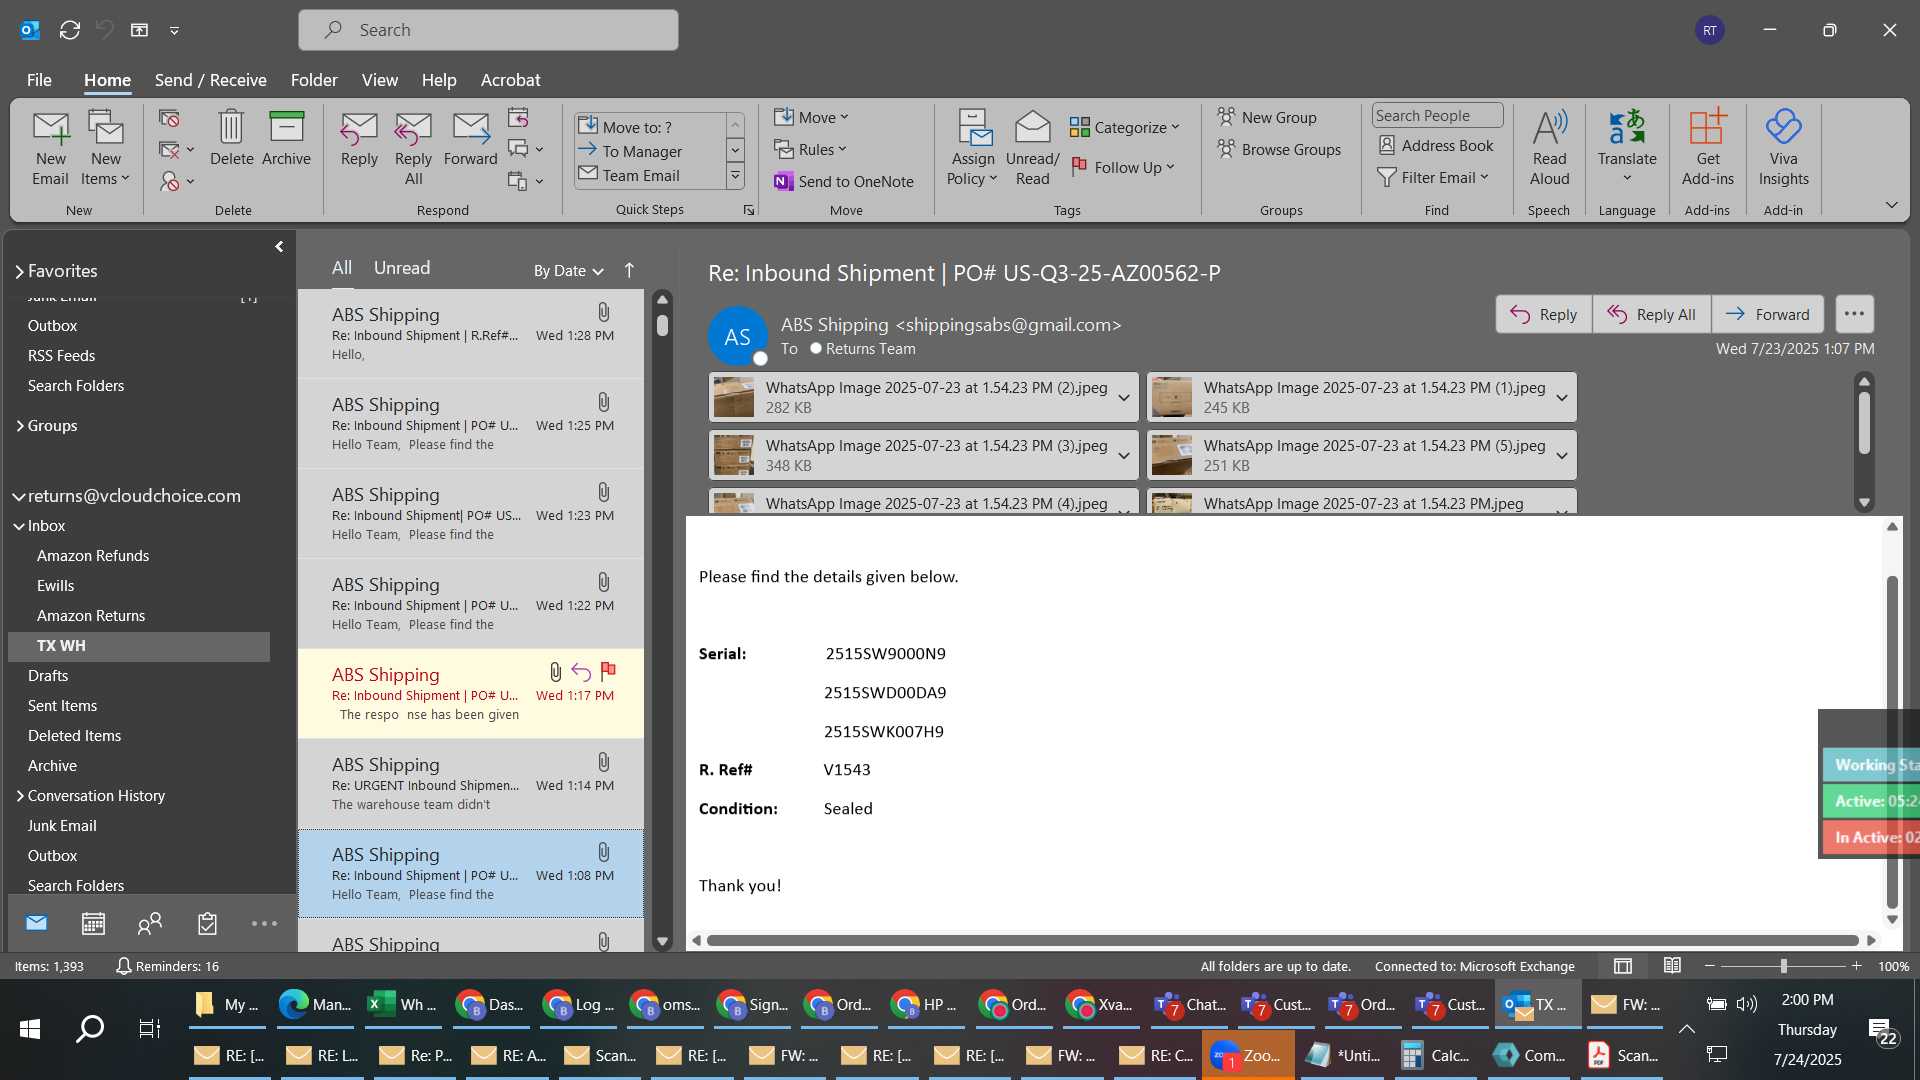The width and height of the screenshot is (1920, 1080).
Task: Click the New Email icon
Action: pyautogui.click(x=50, y=148)
